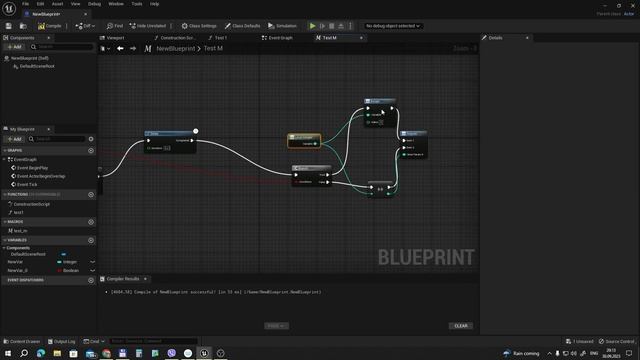The height and width of the screenshot is (360, 640).
Task: Open the Find search tool
Action: coord(115,26)
